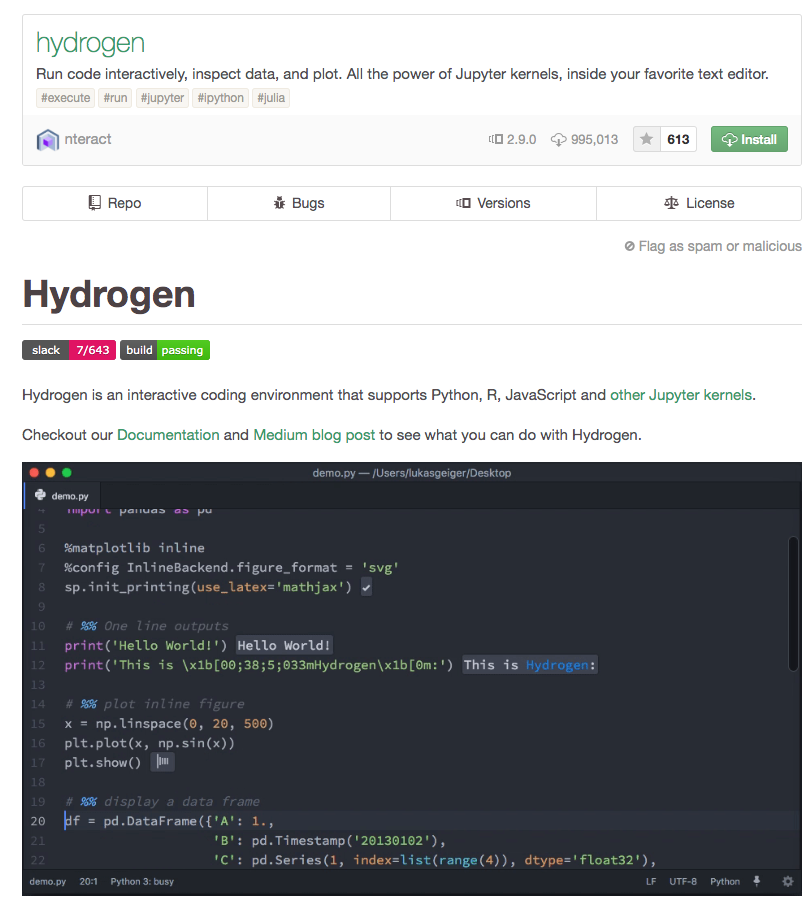The image size is (810, 912).
Task: Open the nteract author avatar
Action: click(48, 140)
